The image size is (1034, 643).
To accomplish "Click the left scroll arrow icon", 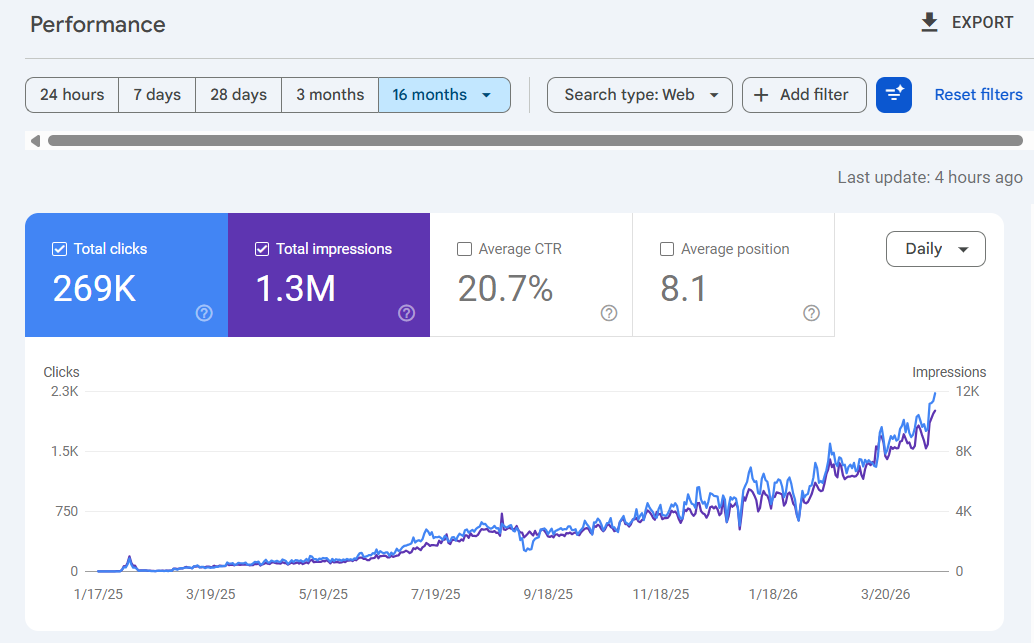I will click(35, 141).
